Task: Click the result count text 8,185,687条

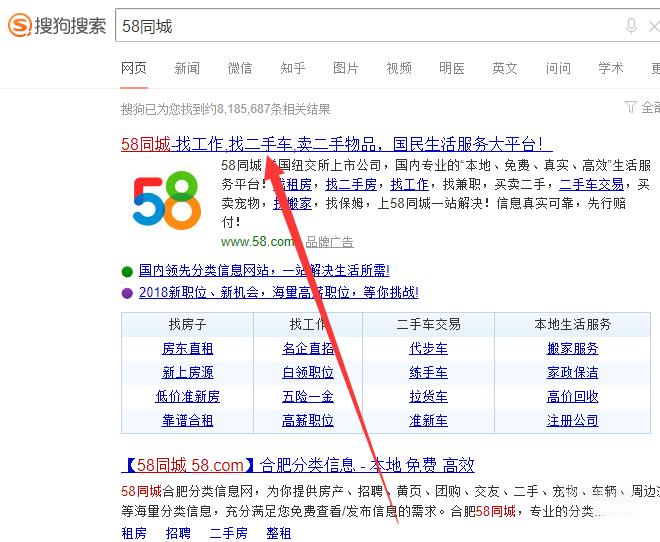Action: tap(249, 109)
